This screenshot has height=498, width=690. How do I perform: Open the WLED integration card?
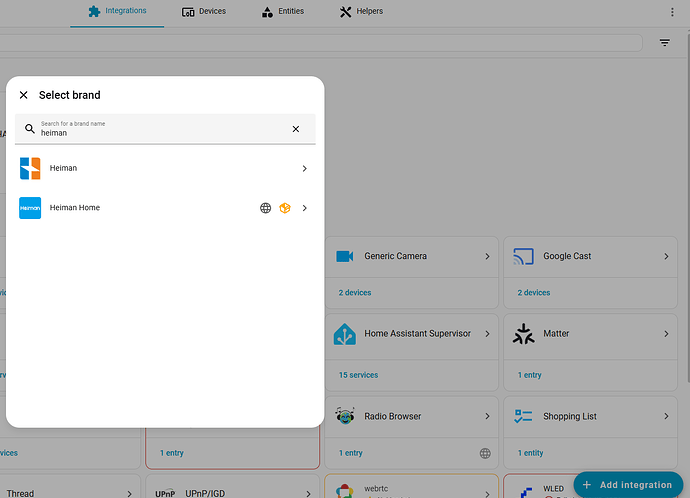point(539,486)
